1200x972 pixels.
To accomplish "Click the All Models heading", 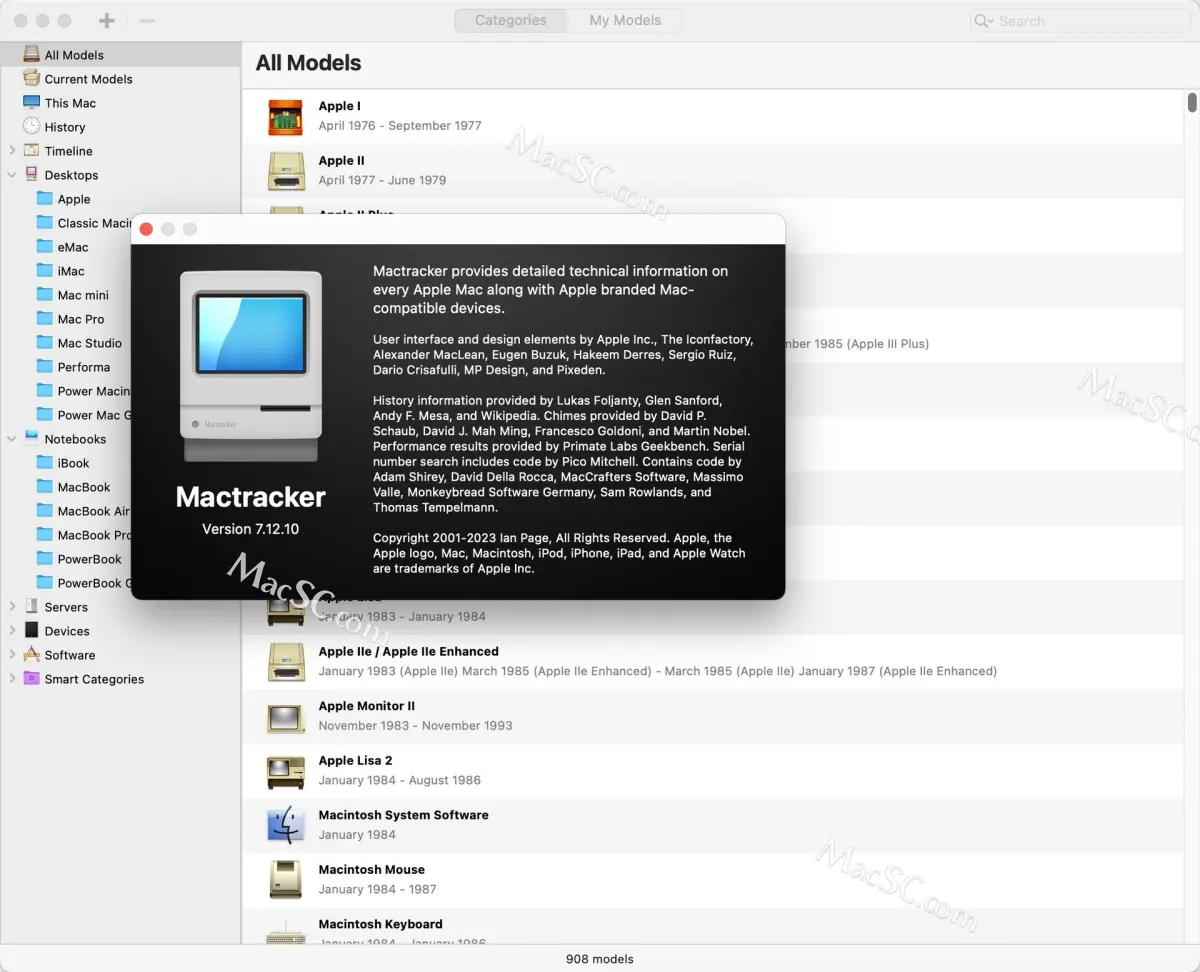I will click(x=308, y=63).
